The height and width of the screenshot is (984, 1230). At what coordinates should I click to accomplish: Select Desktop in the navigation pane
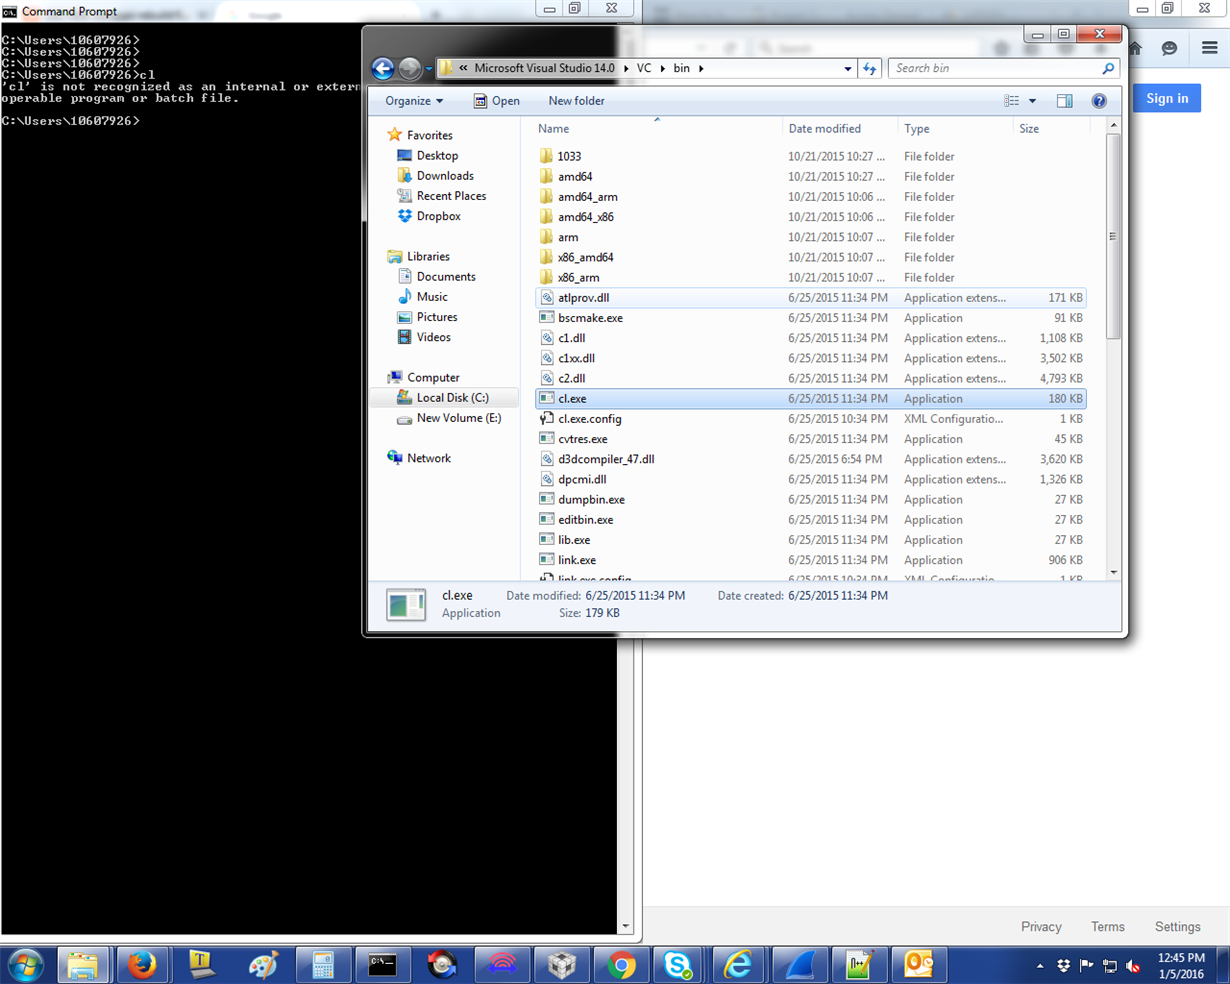pos(437,156)
